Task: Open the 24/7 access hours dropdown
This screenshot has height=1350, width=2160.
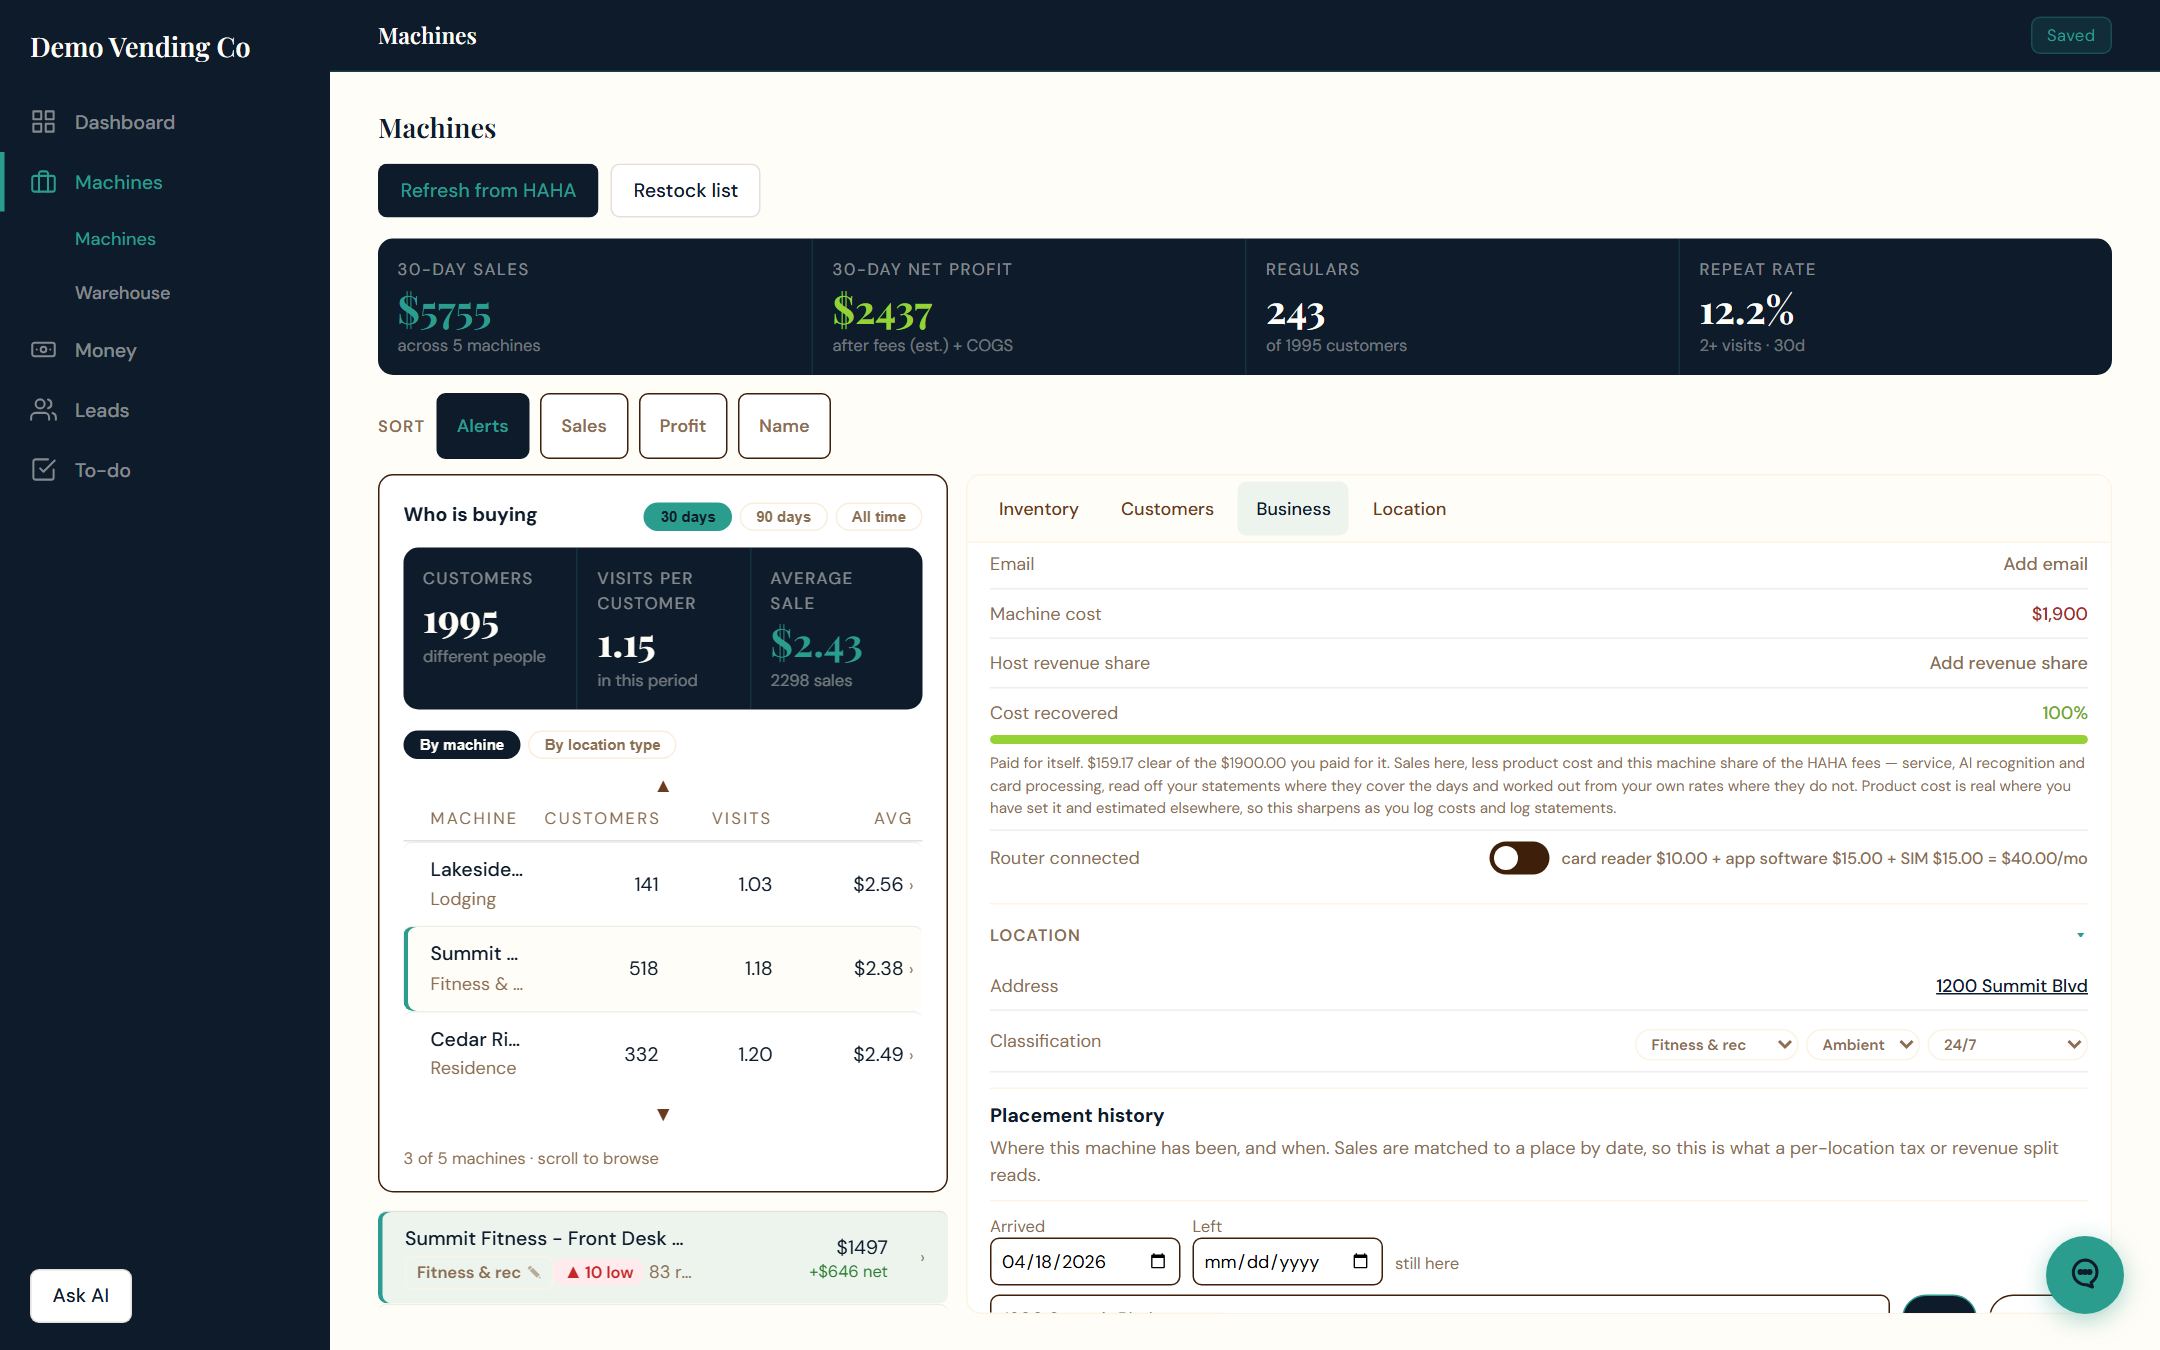Action: click(2008, 1045)
